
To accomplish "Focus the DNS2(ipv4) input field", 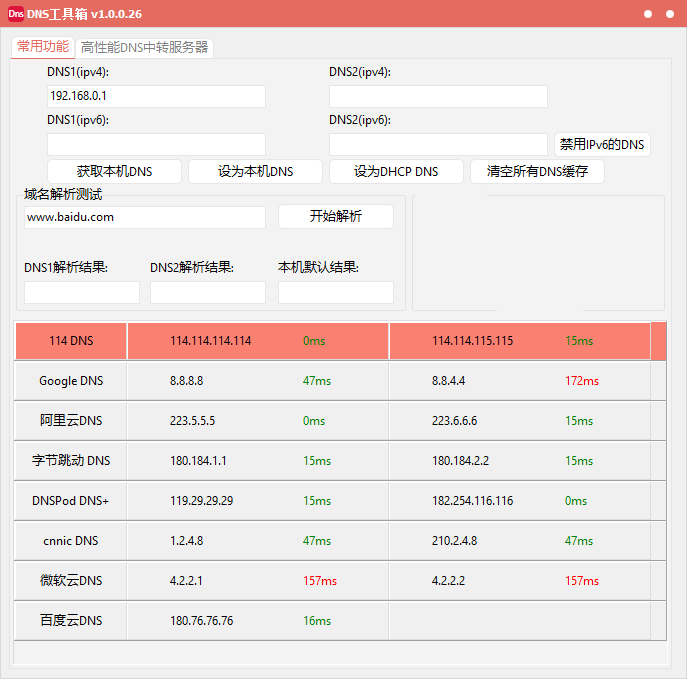I will point(438,96).
